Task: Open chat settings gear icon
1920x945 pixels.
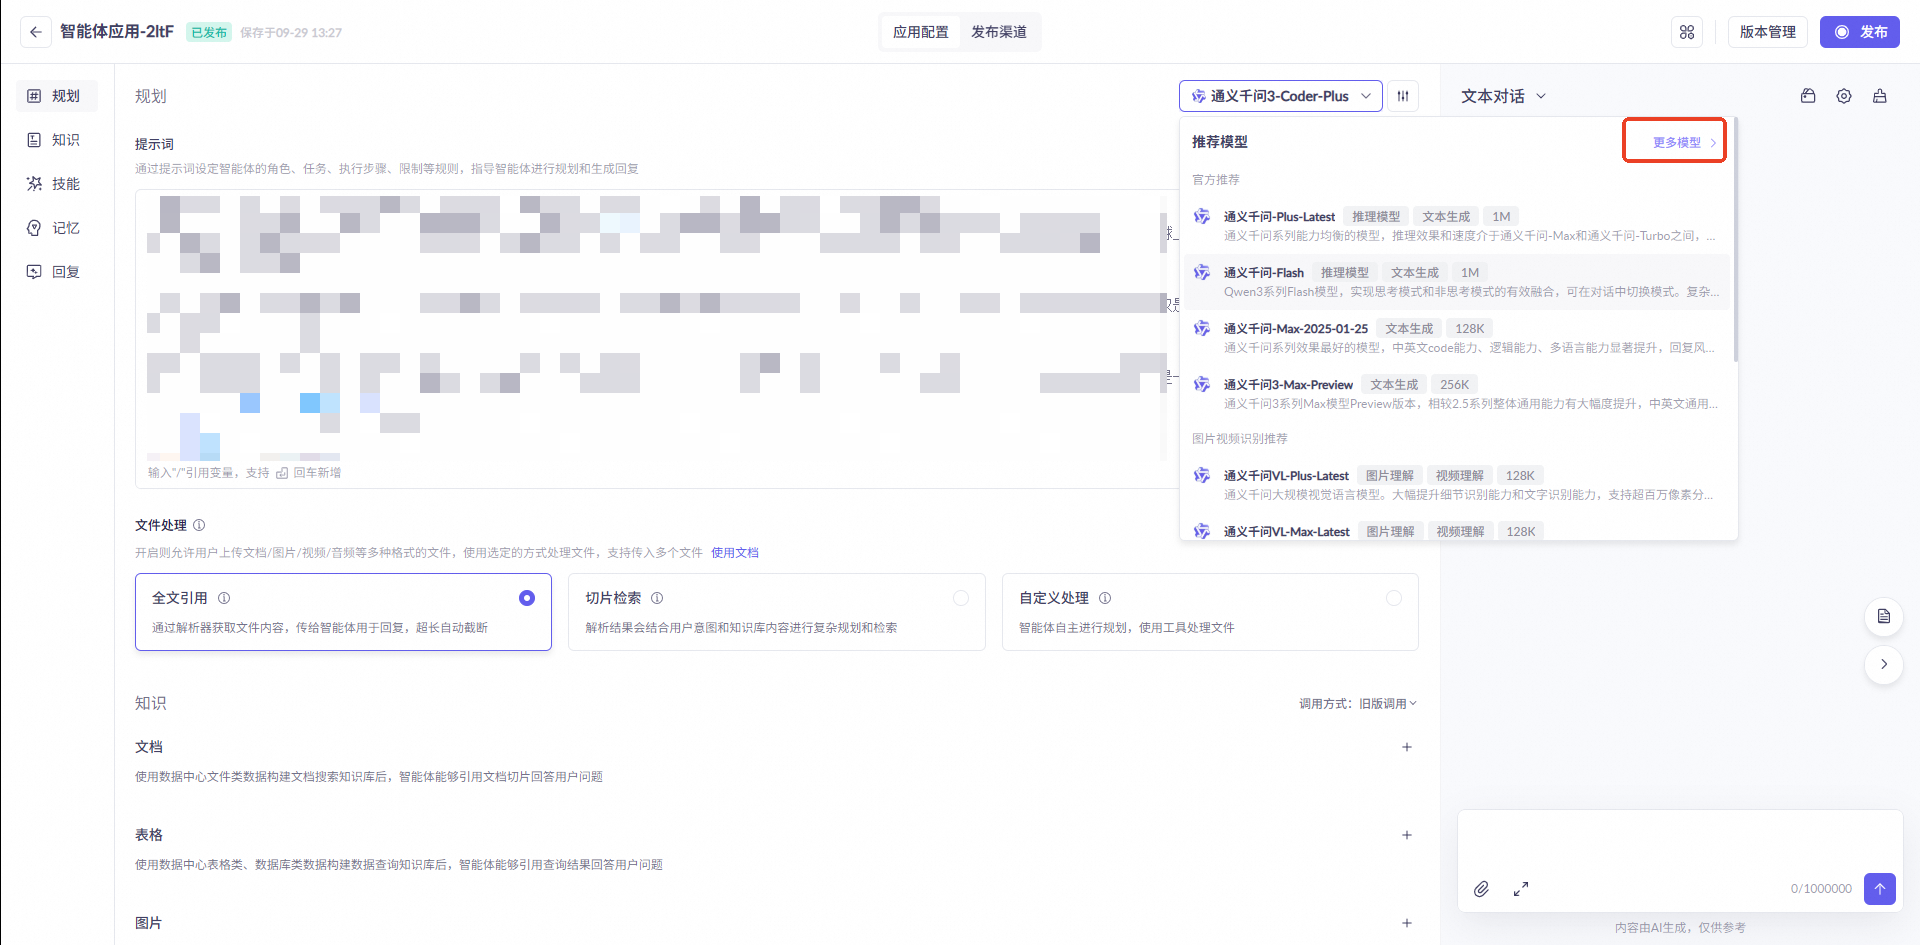Action: (1844, 96)
